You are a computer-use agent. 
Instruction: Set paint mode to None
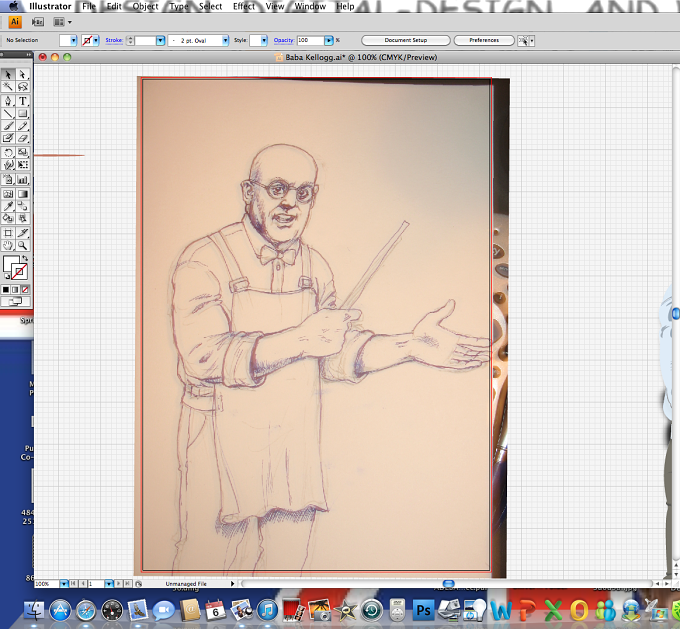(x=25, y=289)
